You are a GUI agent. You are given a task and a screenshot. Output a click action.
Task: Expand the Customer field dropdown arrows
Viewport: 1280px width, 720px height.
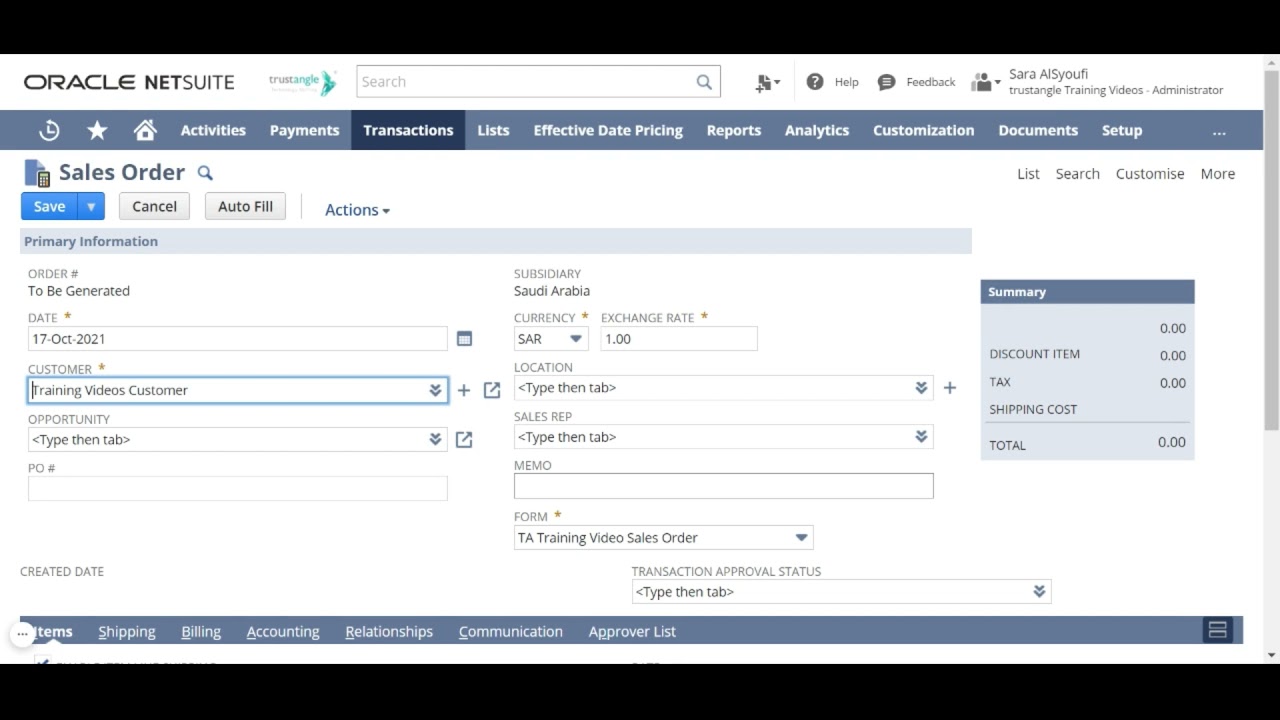(x=435, y=390)
